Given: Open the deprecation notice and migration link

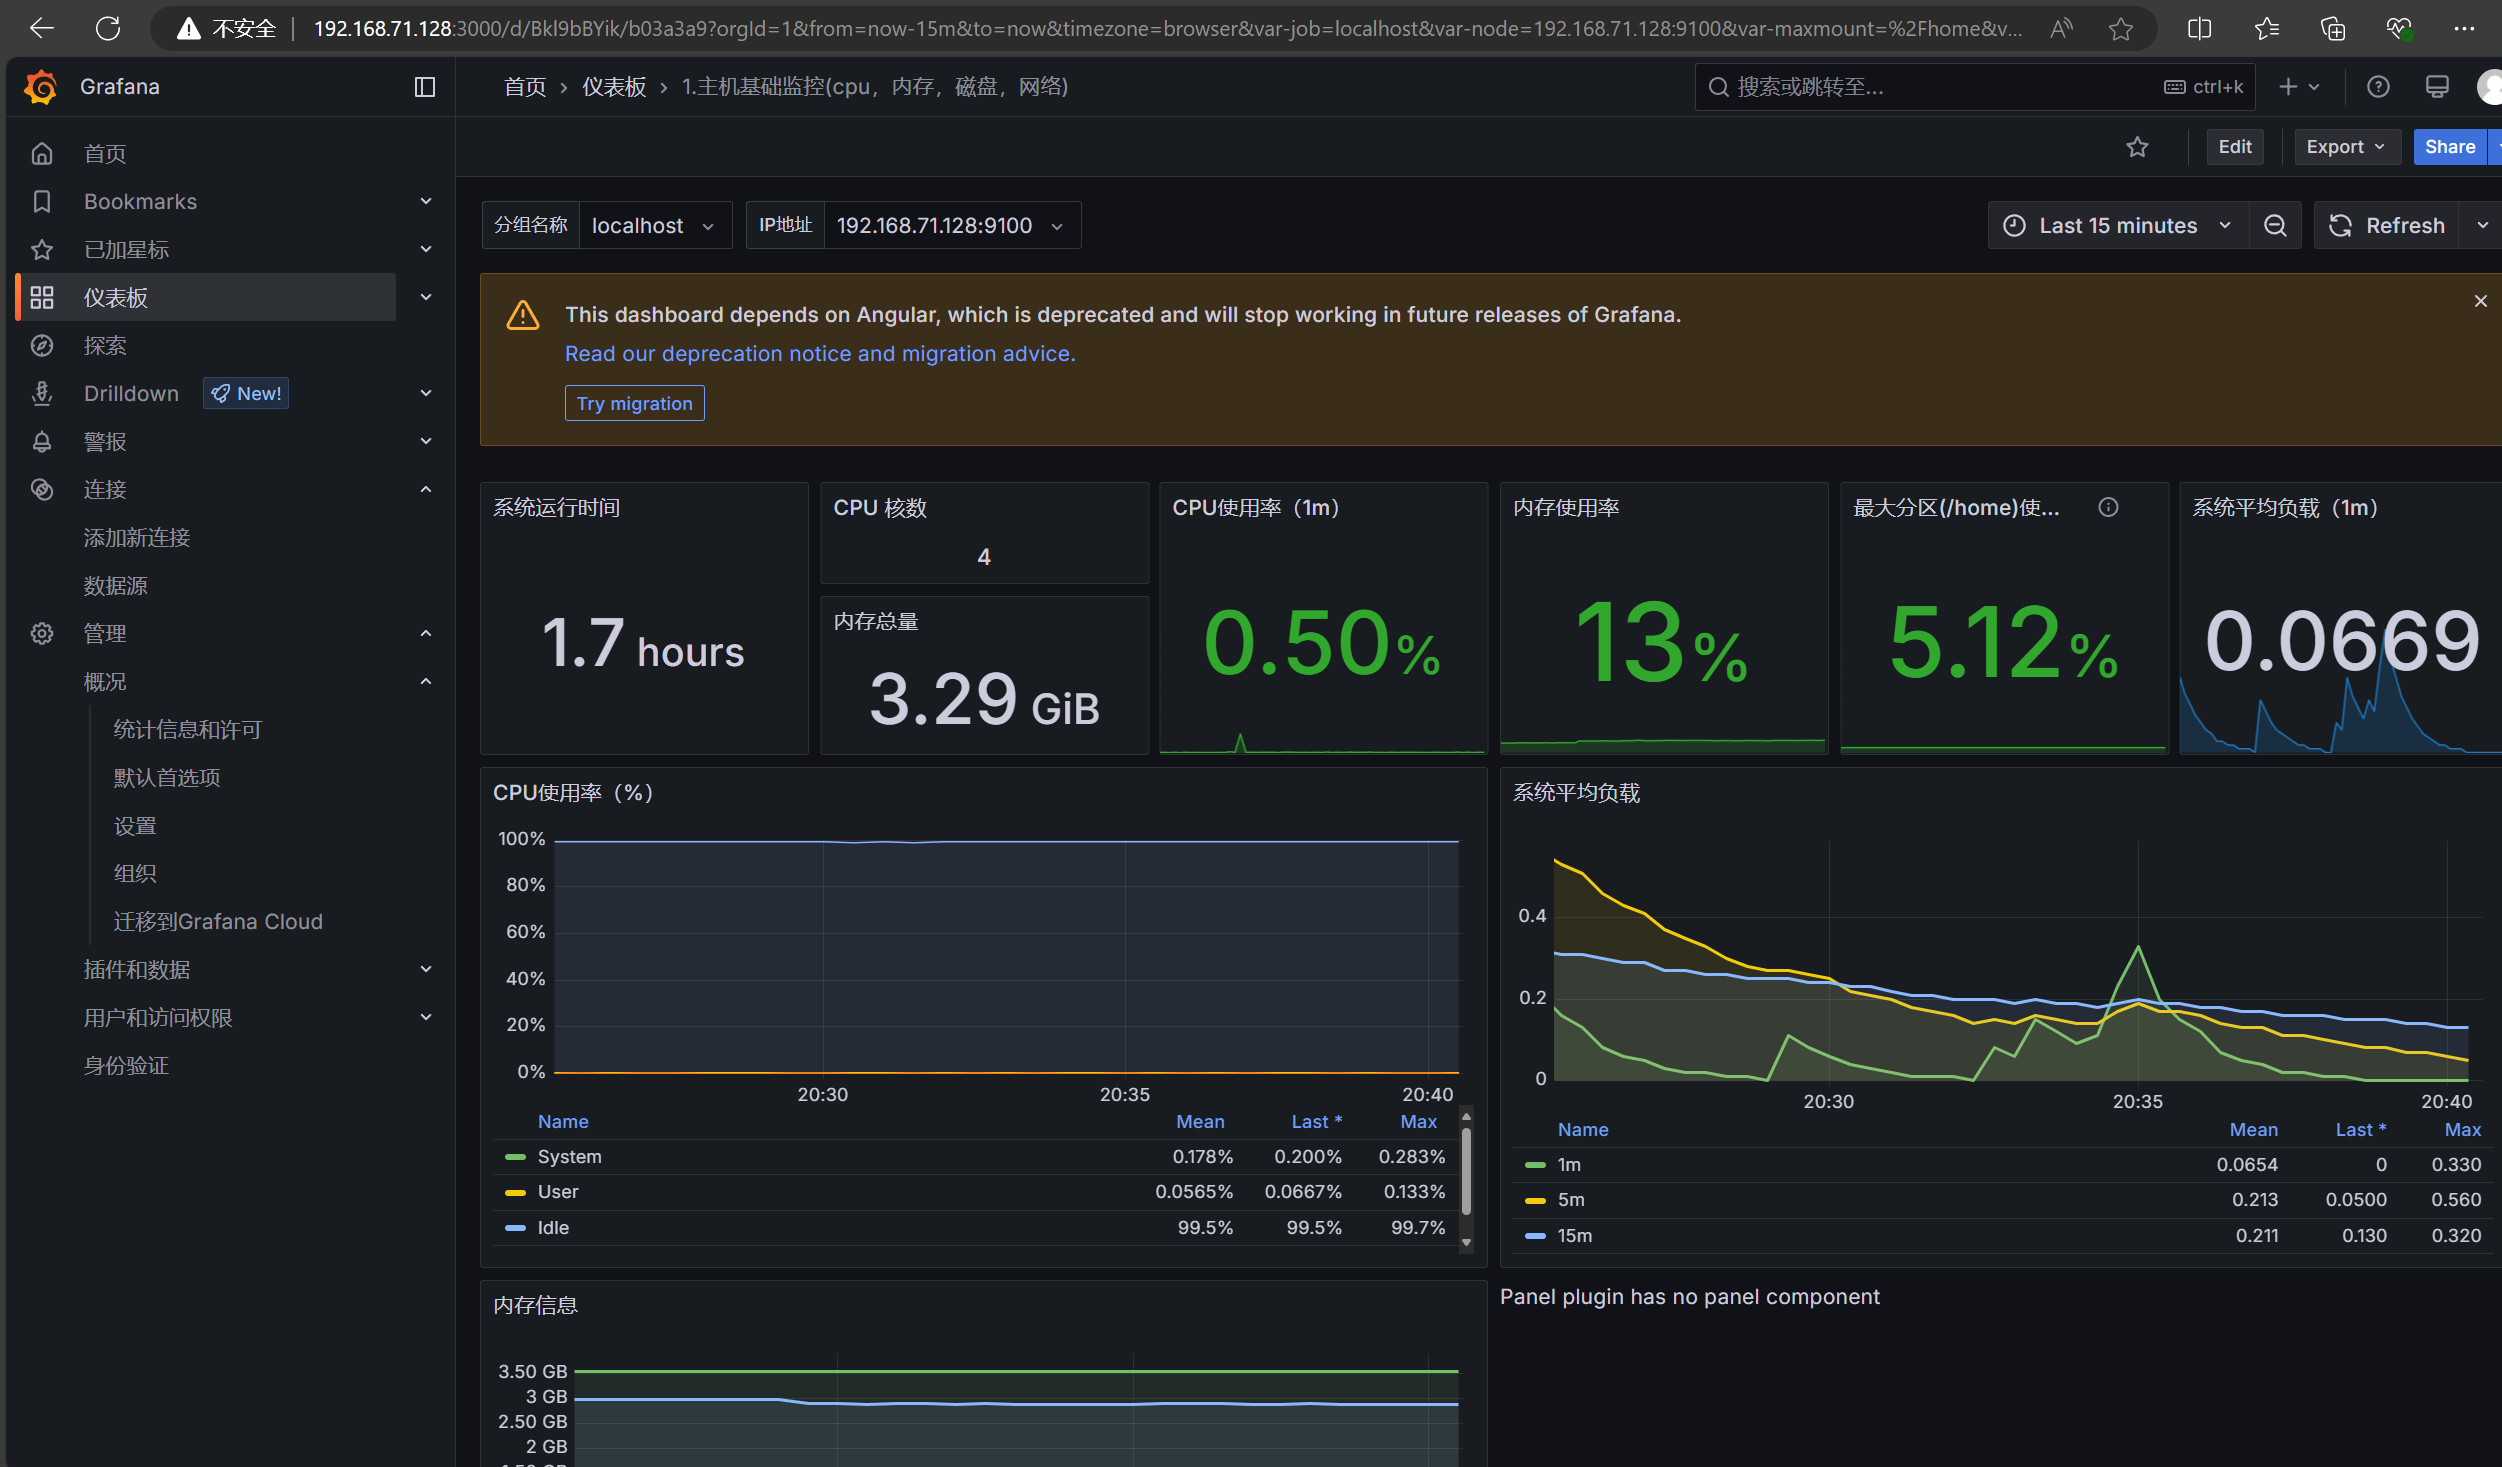Looking at the screenshot, I should (819, 354).
